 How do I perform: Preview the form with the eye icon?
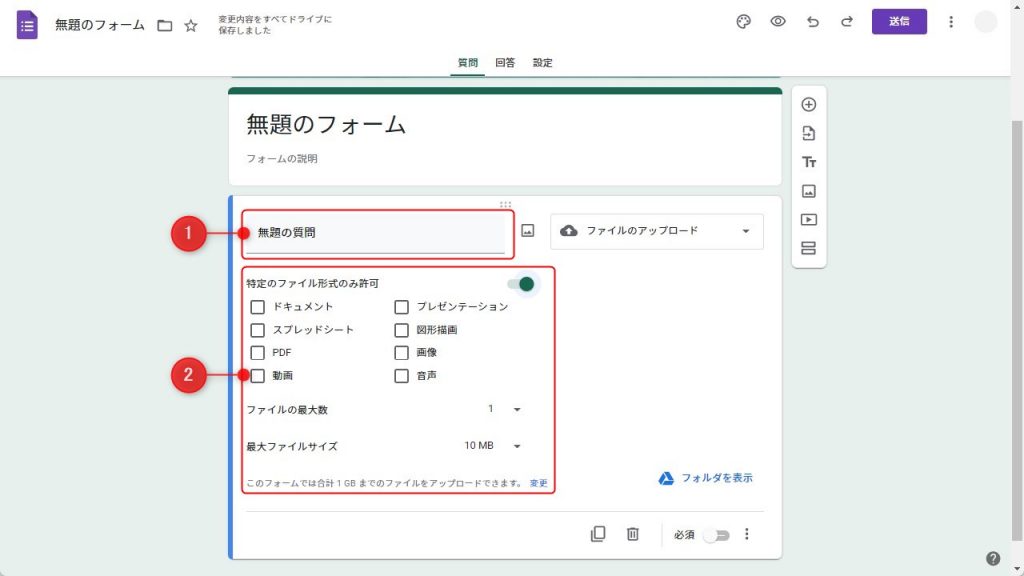tap(778, 22)
